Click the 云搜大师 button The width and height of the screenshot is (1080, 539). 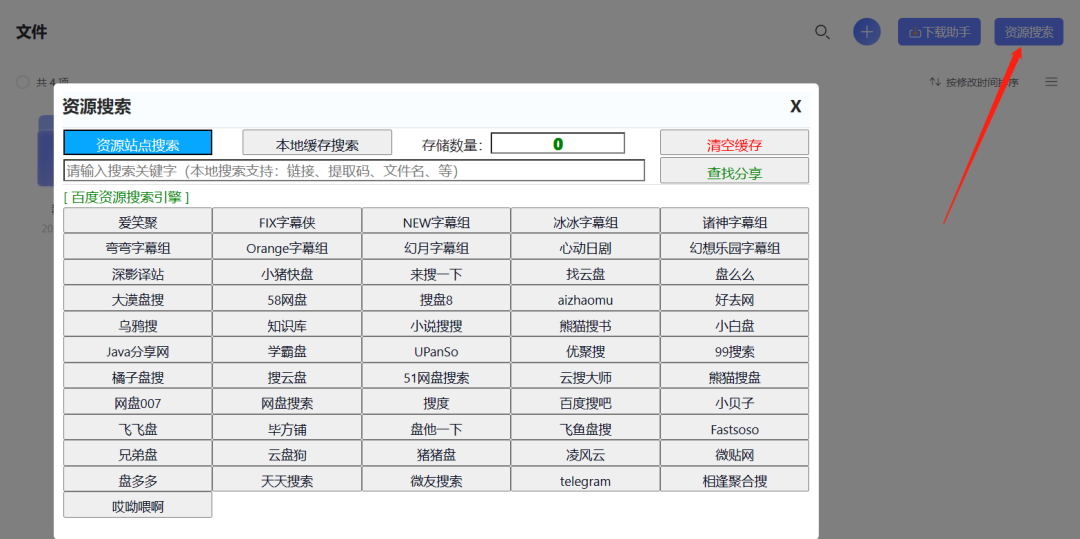pos(585,376)
